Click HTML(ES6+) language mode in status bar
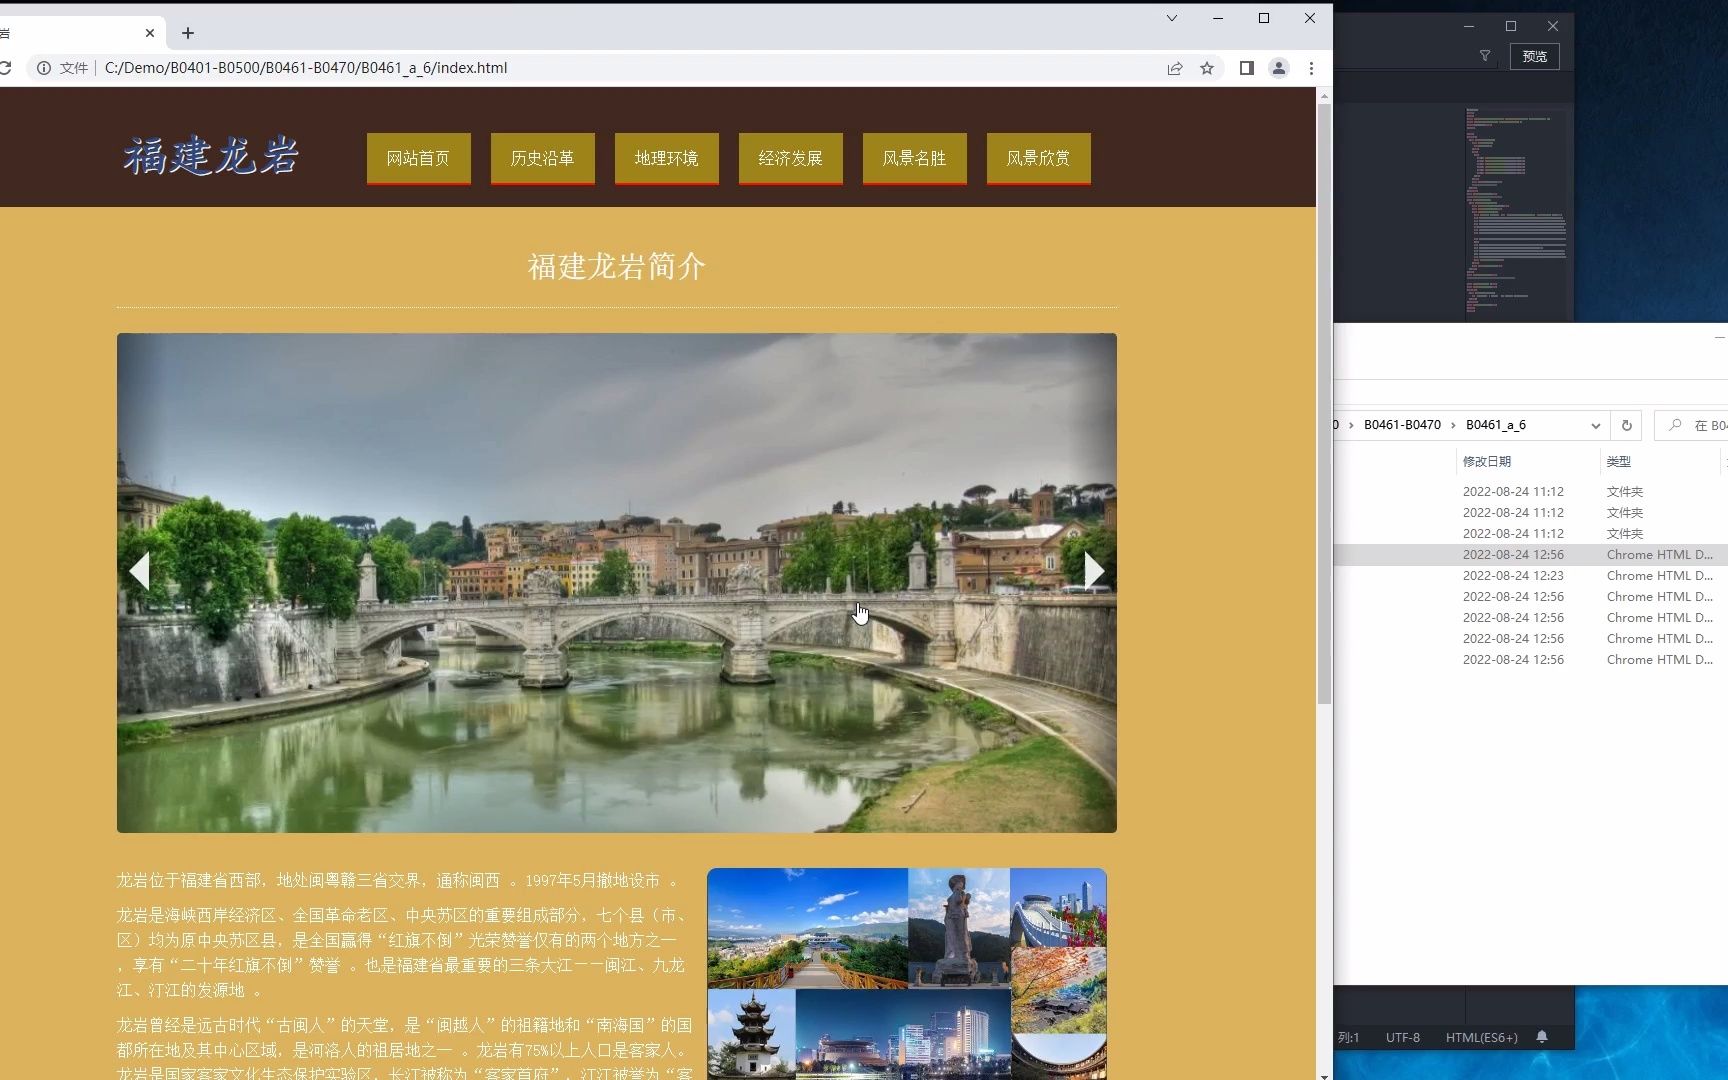Viewport: 1728px width, 1080px height. (x=1482, y=1037)
